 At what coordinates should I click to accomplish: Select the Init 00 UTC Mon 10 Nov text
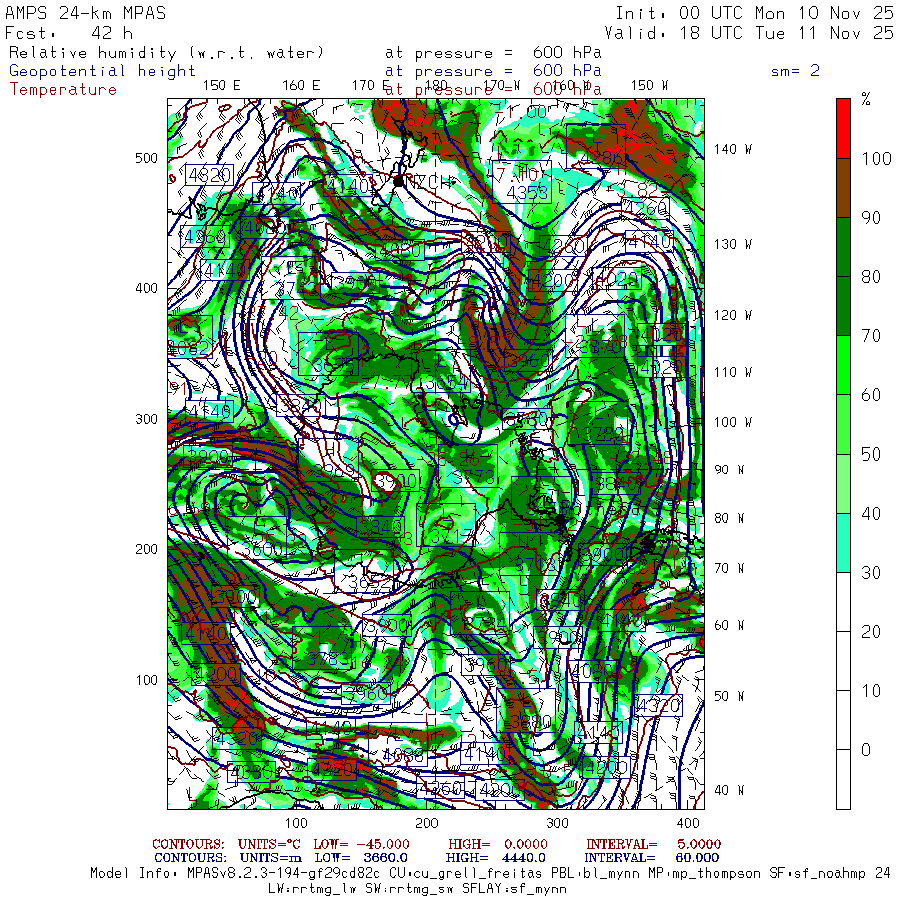point(754,13)
